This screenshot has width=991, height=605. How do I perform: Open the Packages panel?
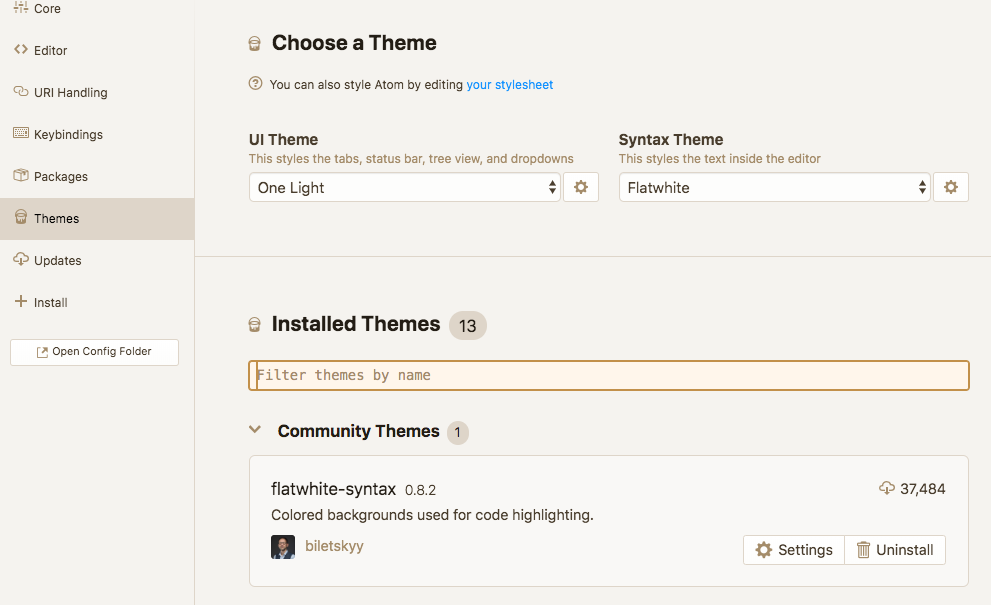click(97, 176)
